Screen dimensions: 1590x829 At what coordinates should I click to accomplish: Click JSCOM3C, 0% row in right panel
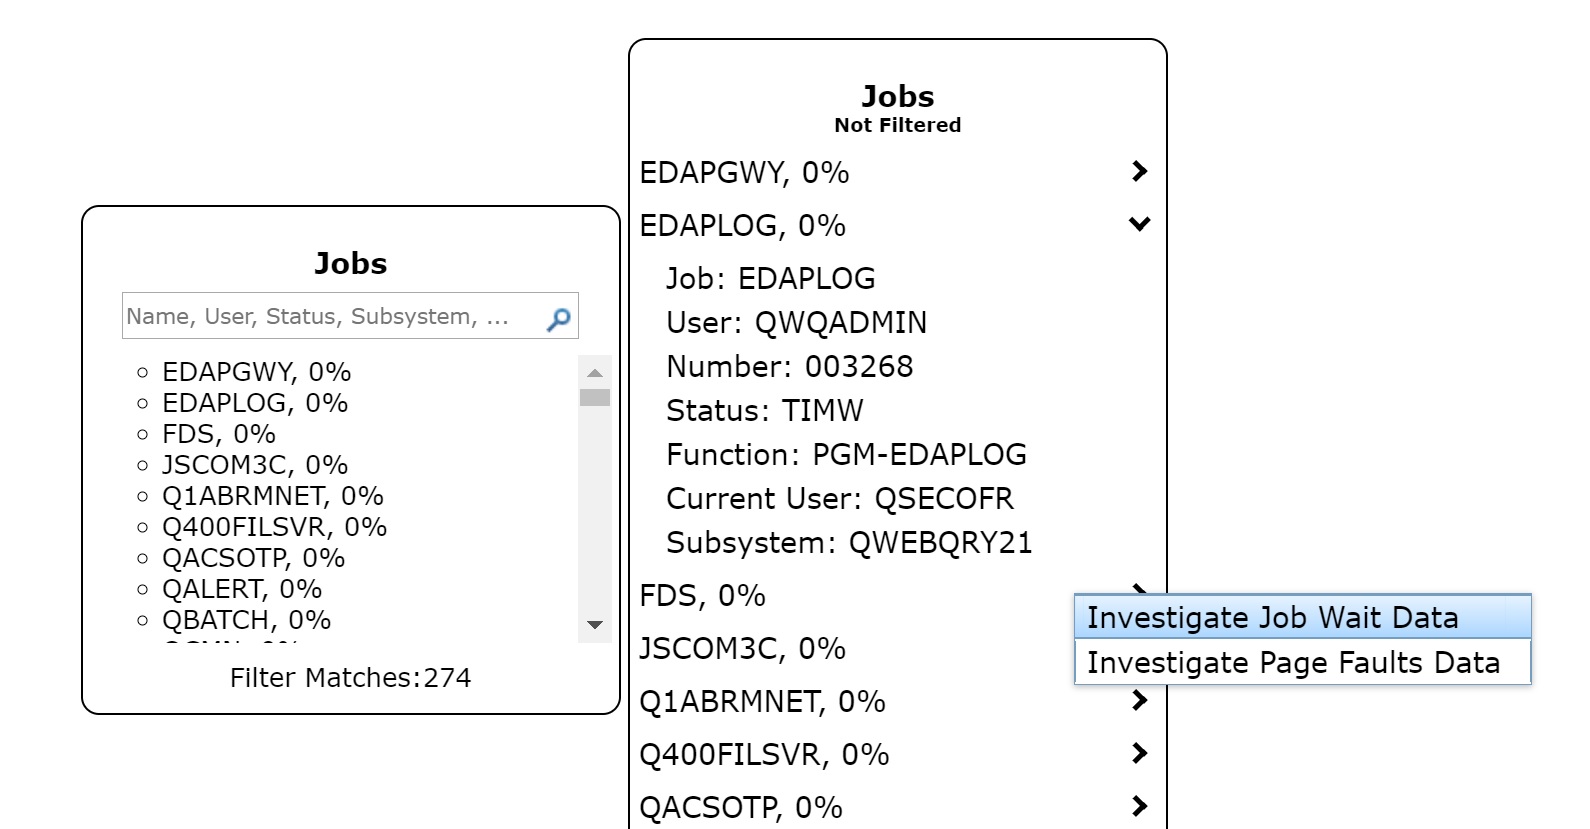pos(742,649)
